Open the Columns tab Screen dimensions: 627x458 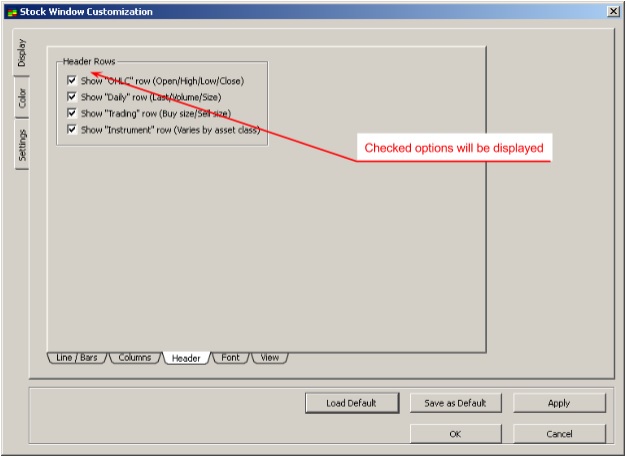(134, 358)
